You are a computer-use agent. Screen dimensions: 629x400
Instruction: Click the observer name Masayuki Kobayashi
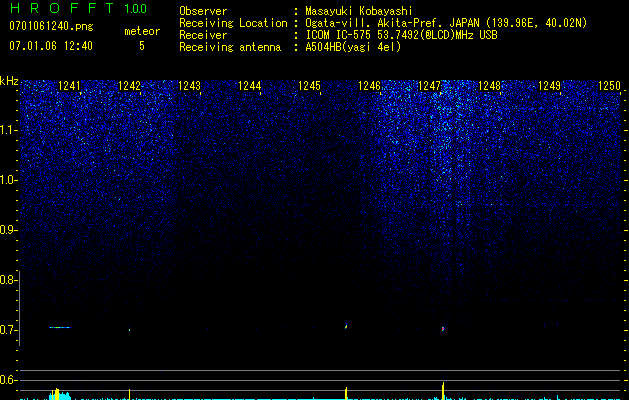(359, 11)
